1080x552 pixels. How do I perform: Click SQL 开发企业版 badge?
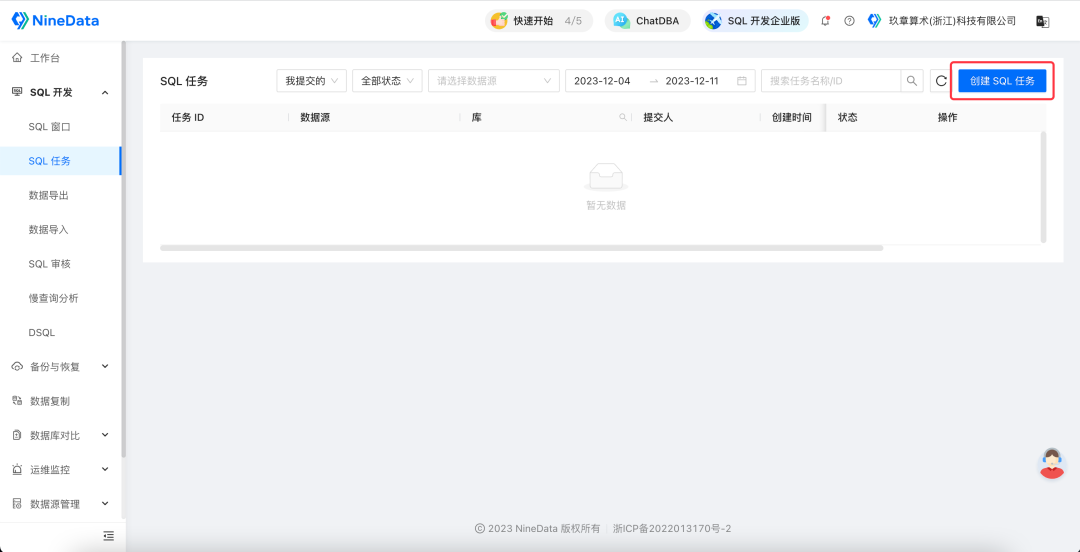pos(755,21)
